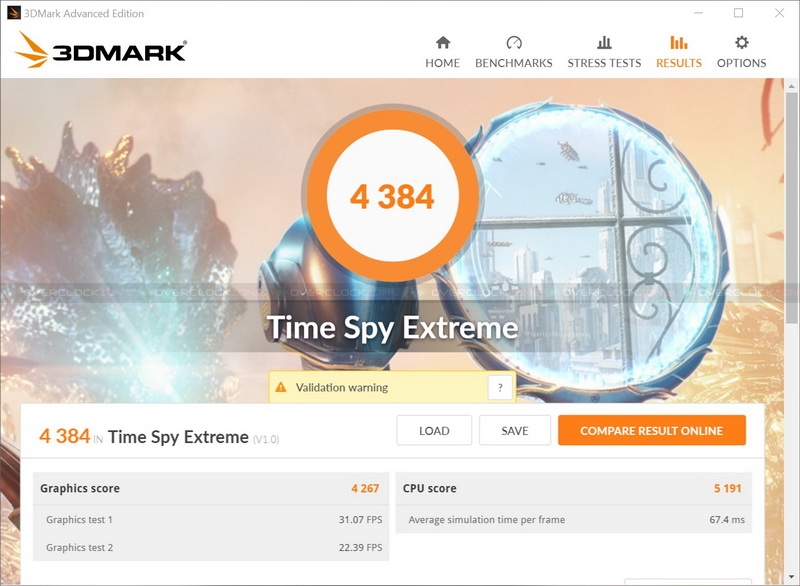Click the Results bar chart icon
This screenshot has width=800, height=586.
click(x=679, y=42)
